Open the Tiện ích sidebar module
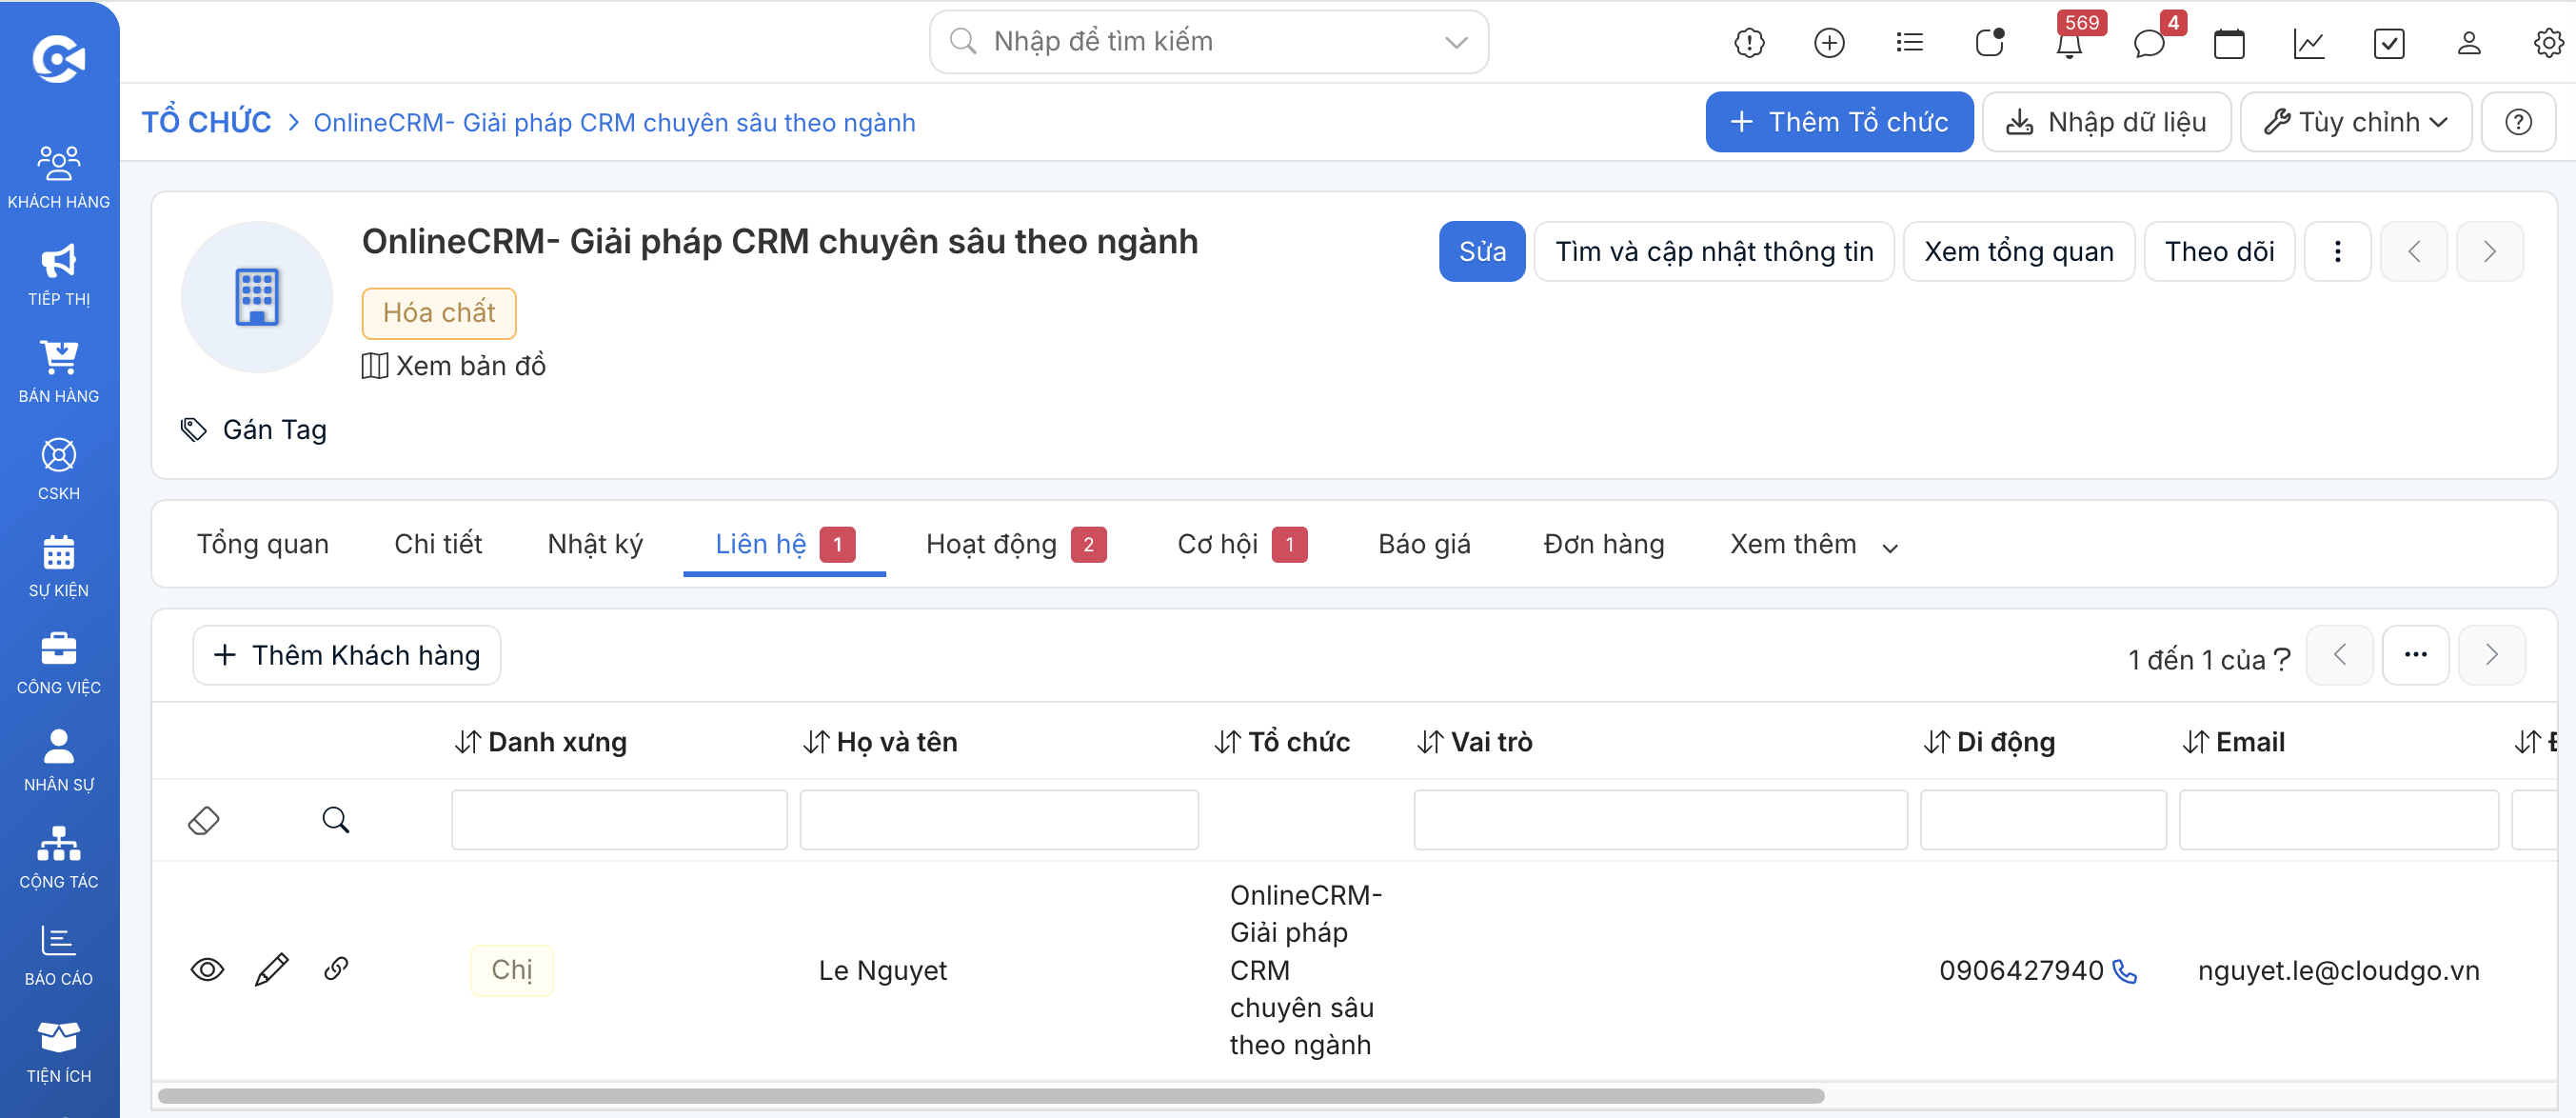This screenshot has width=2576, height=1118. [x=59, y=1050]
